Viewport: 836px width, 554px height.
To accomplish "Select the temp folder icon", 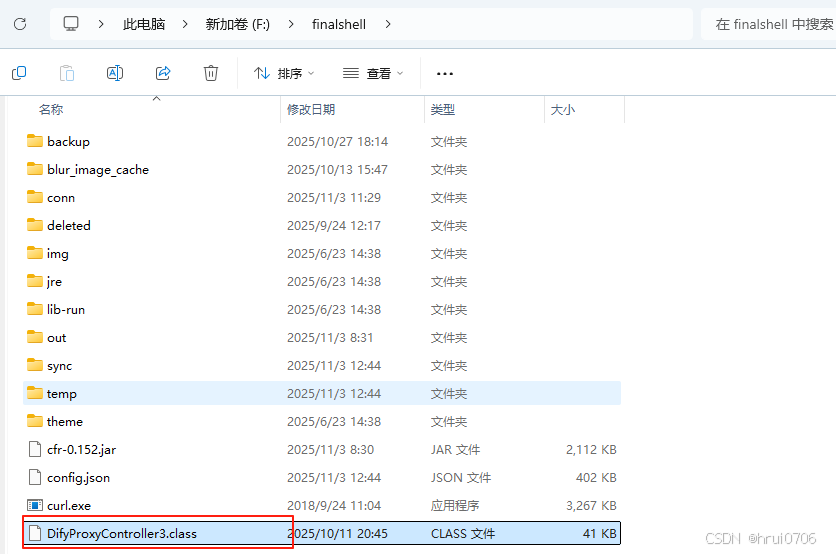I will [35, 393].
